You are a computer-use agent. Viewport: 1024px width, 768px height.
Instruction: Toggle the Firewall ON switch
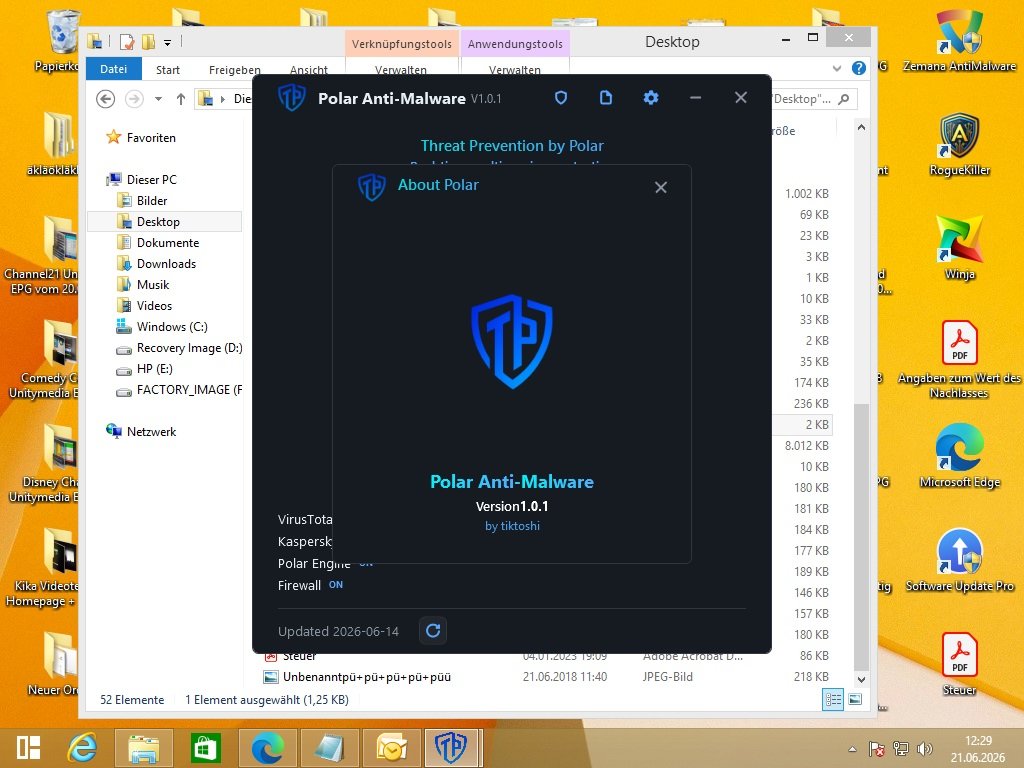pos(336,585)
